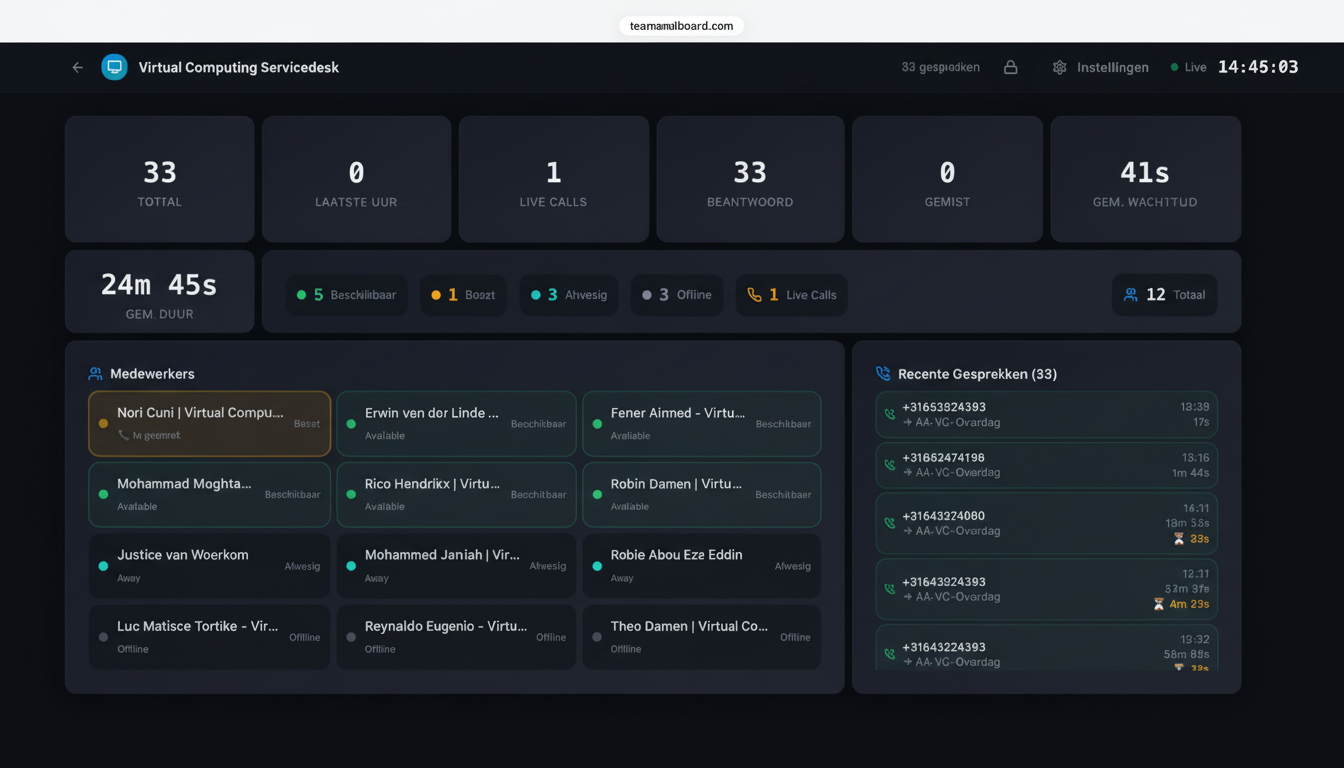Open recent call +31653824393 at 13:38
The width and height of the screenshot is (1344, 768).
[x=1046, y=414]
